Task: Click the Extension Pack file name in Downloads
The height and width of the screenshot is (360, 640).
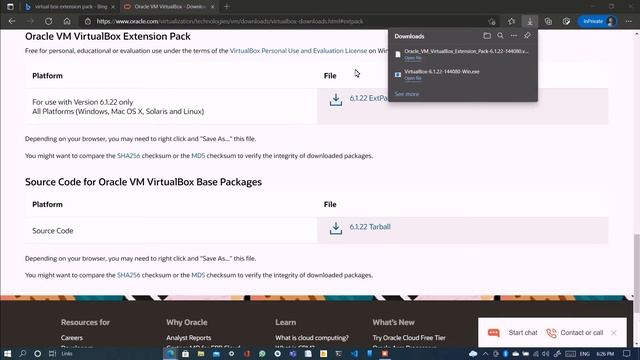Action: coord(466,51)
